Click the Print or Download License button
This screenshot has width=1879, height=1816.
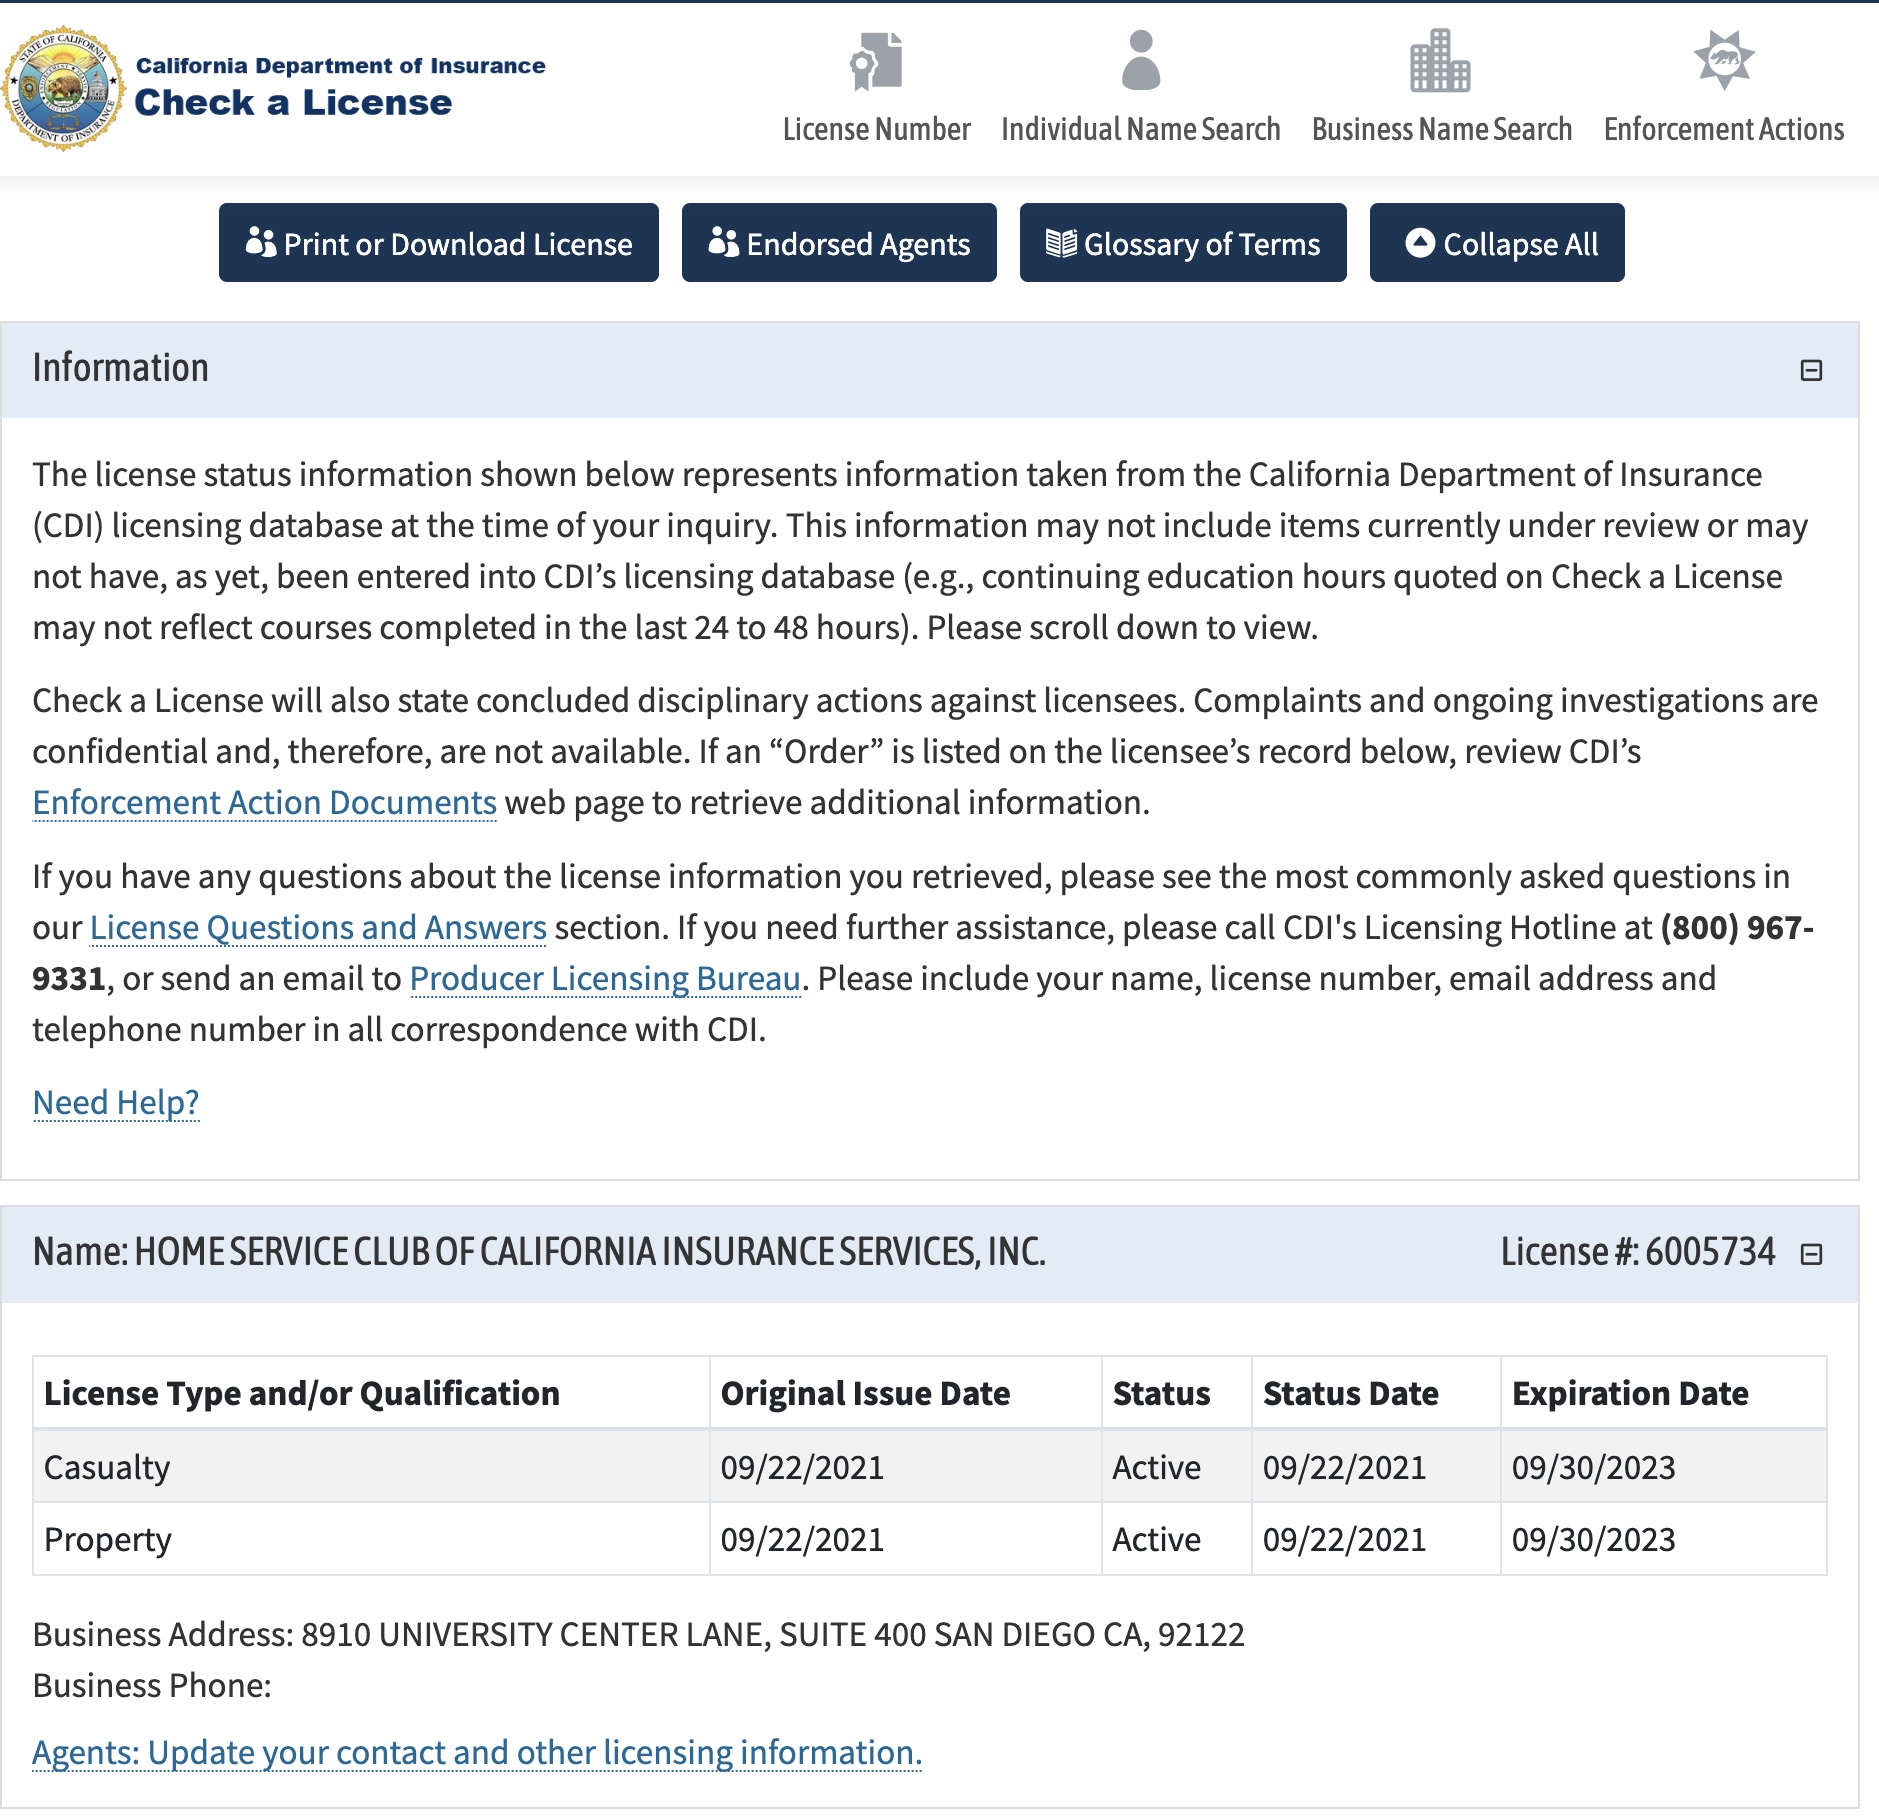[439, 243]
